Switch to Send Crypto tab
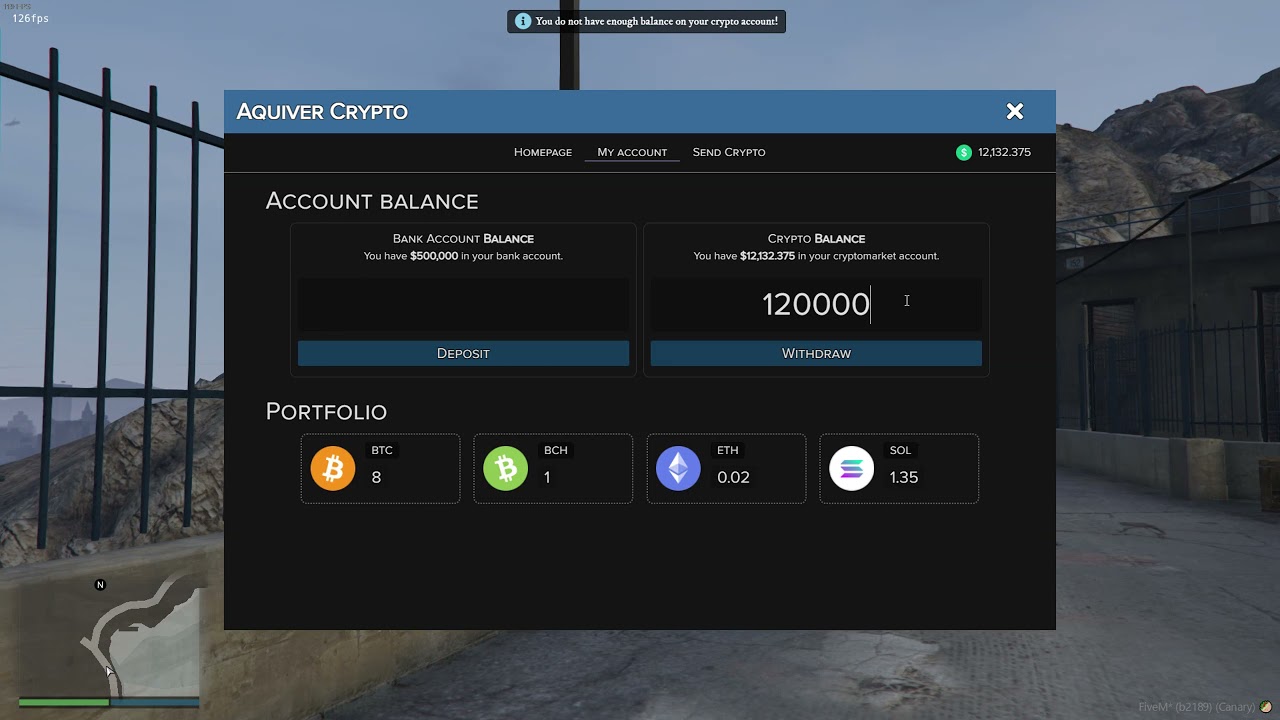1280x720 pixels. coord(729,152)
